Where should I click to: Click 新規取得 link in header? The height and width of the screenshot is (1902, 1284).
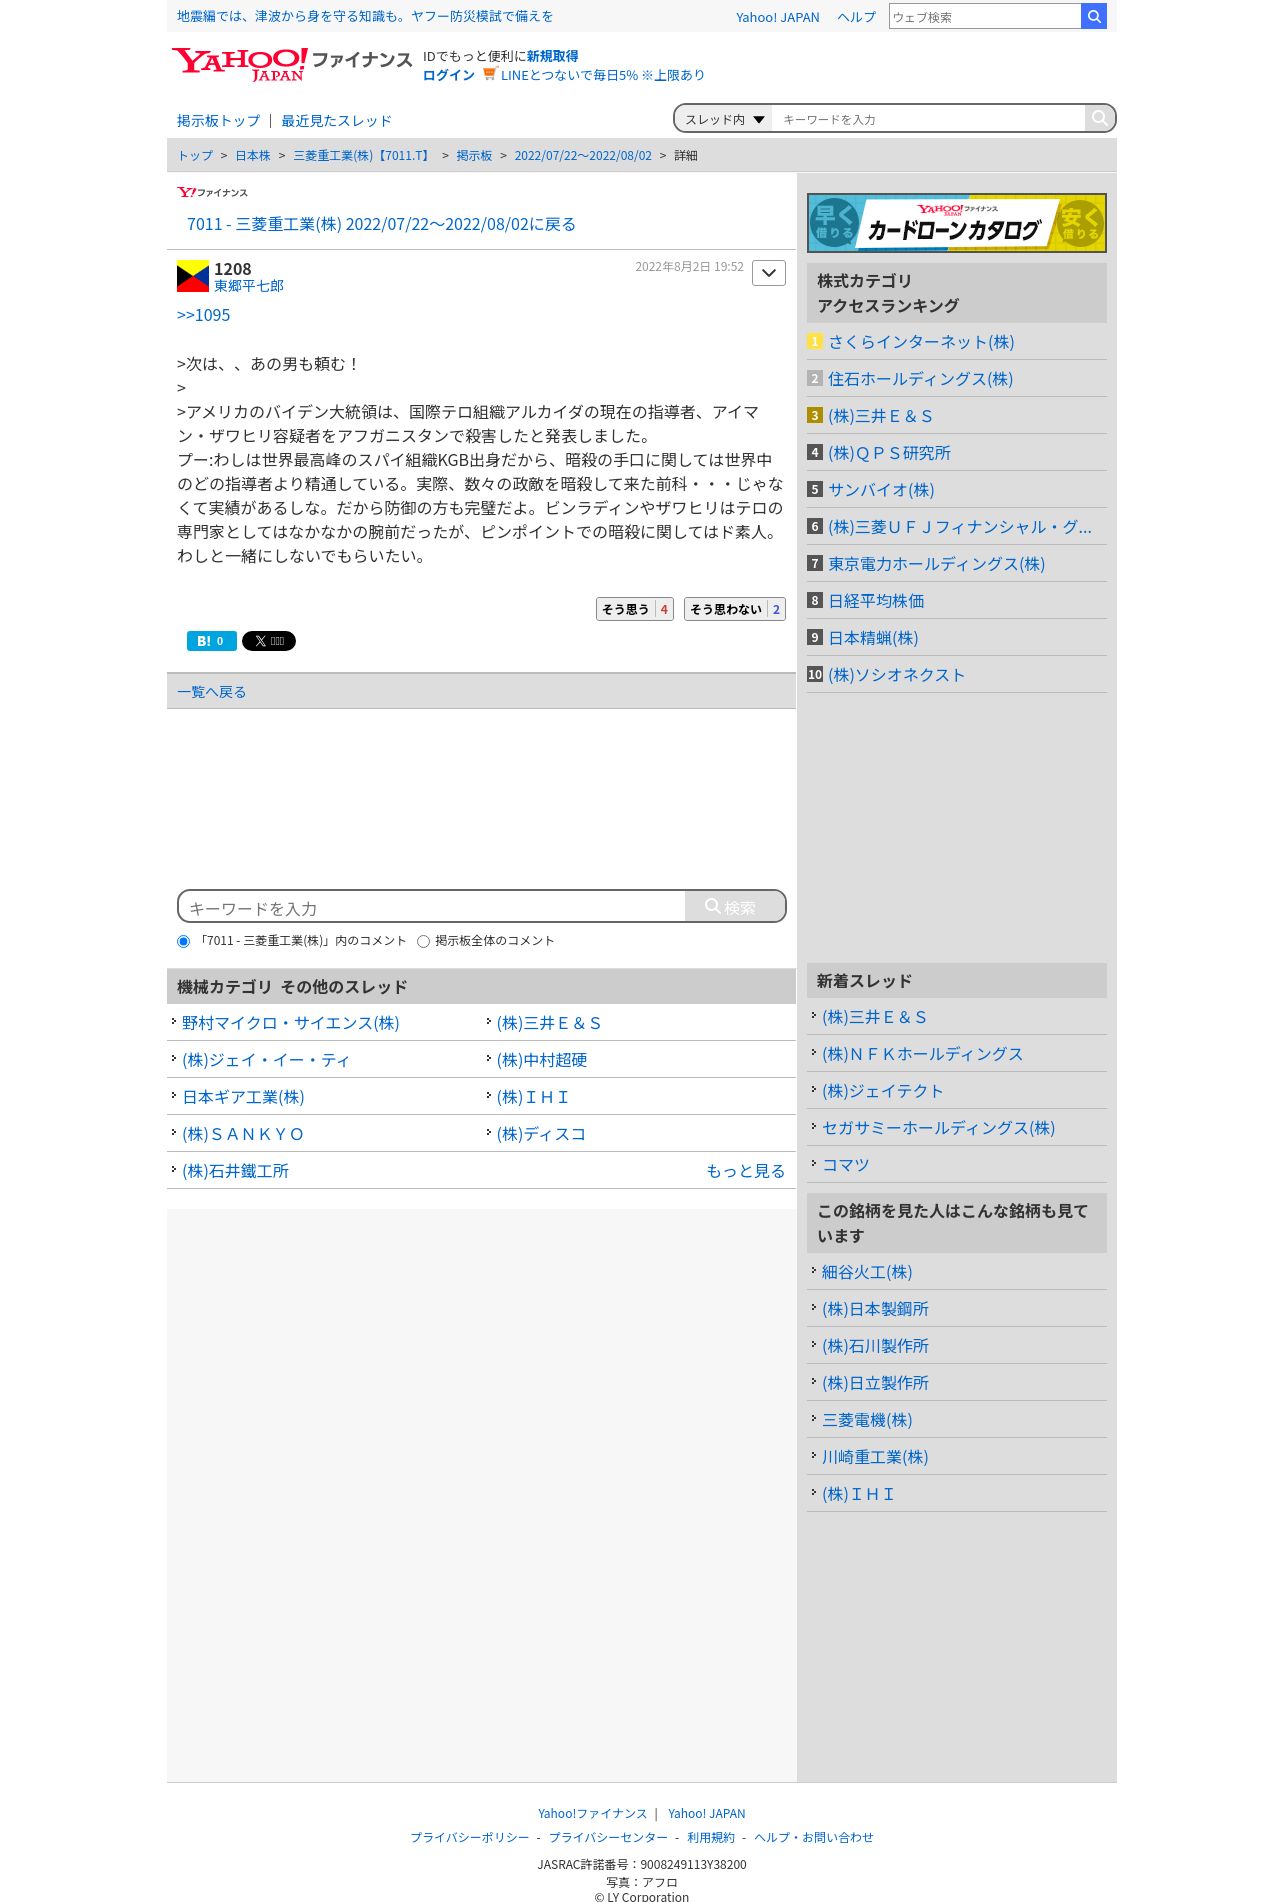tap(553, 56)
